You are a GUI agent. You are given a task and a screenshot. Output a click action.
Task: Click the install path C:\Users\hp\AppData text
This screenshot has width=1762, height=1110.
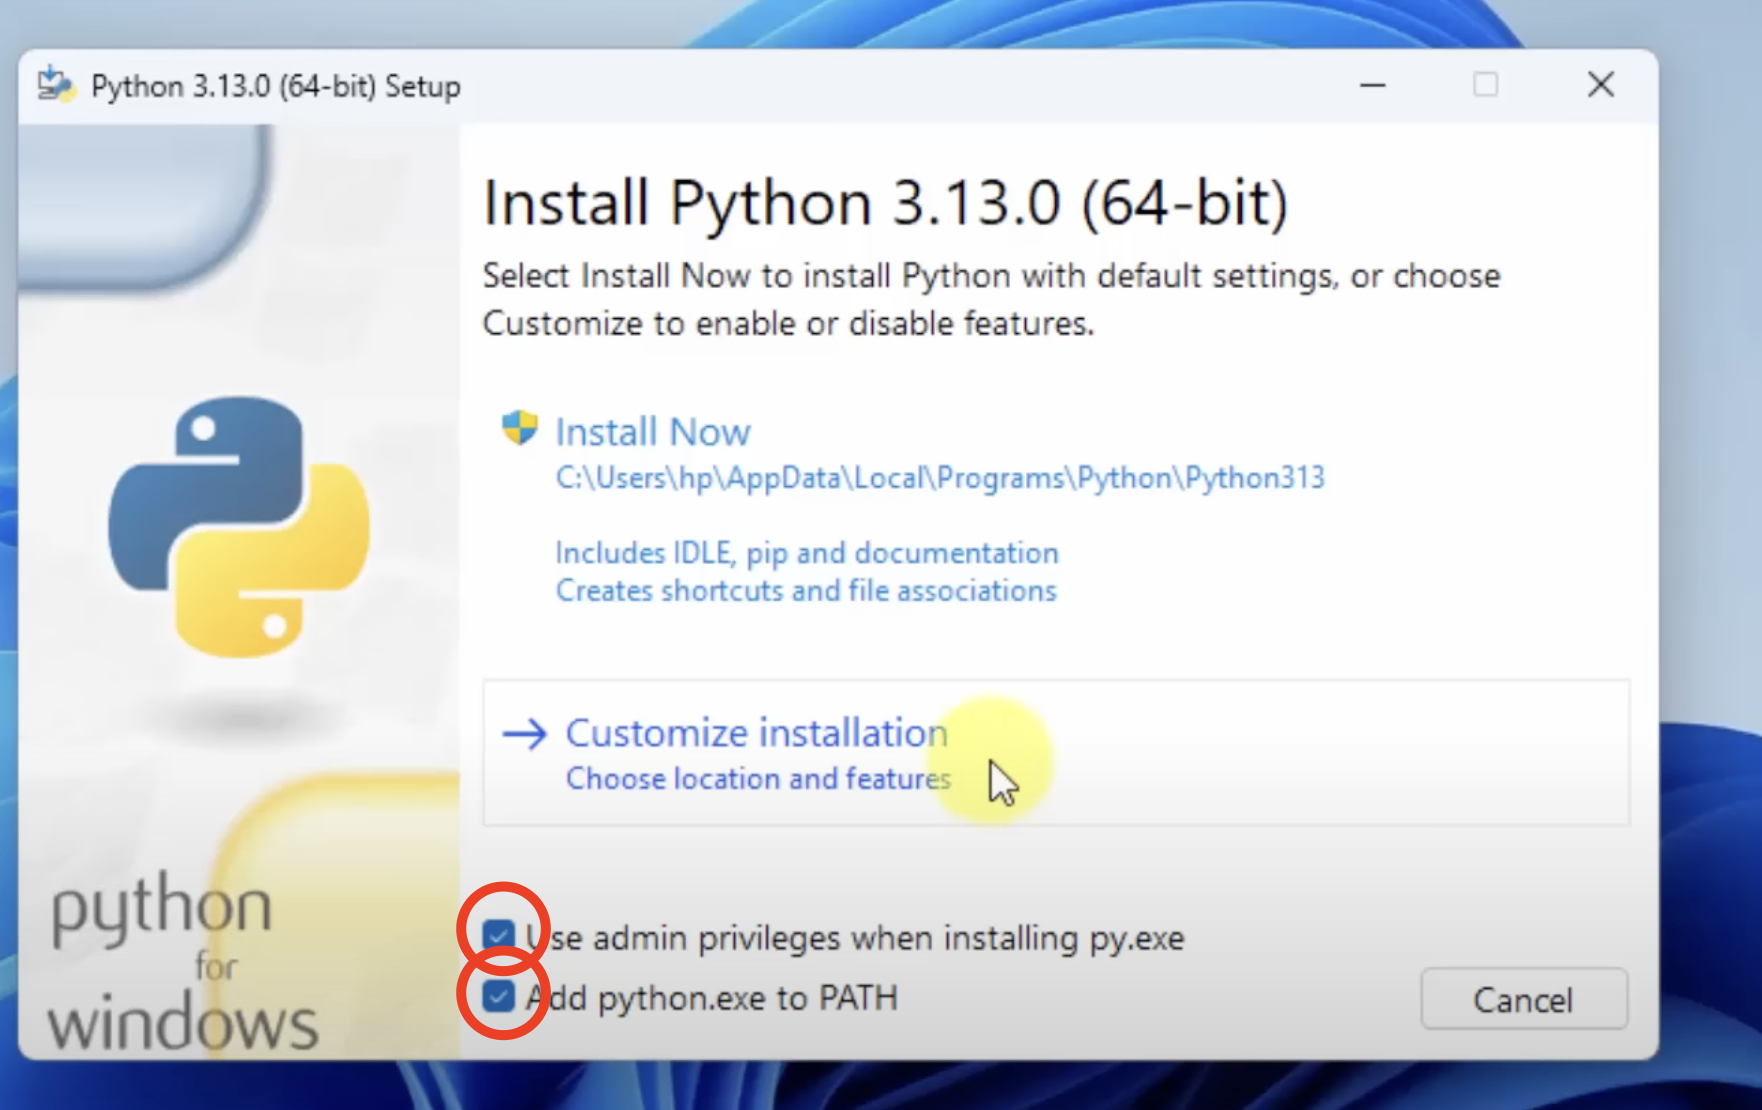[940, 478]
